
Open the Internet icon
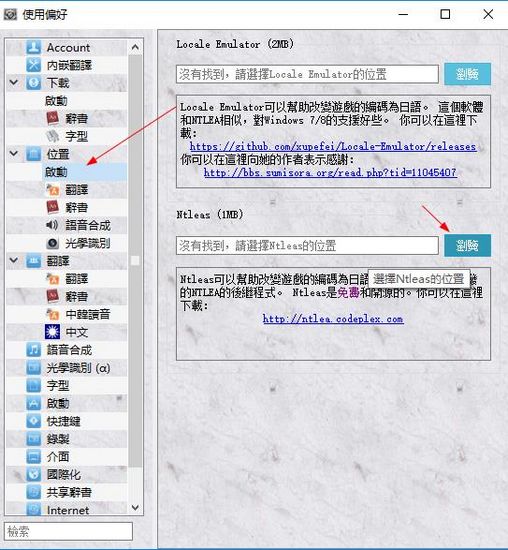tap(34, 509)
